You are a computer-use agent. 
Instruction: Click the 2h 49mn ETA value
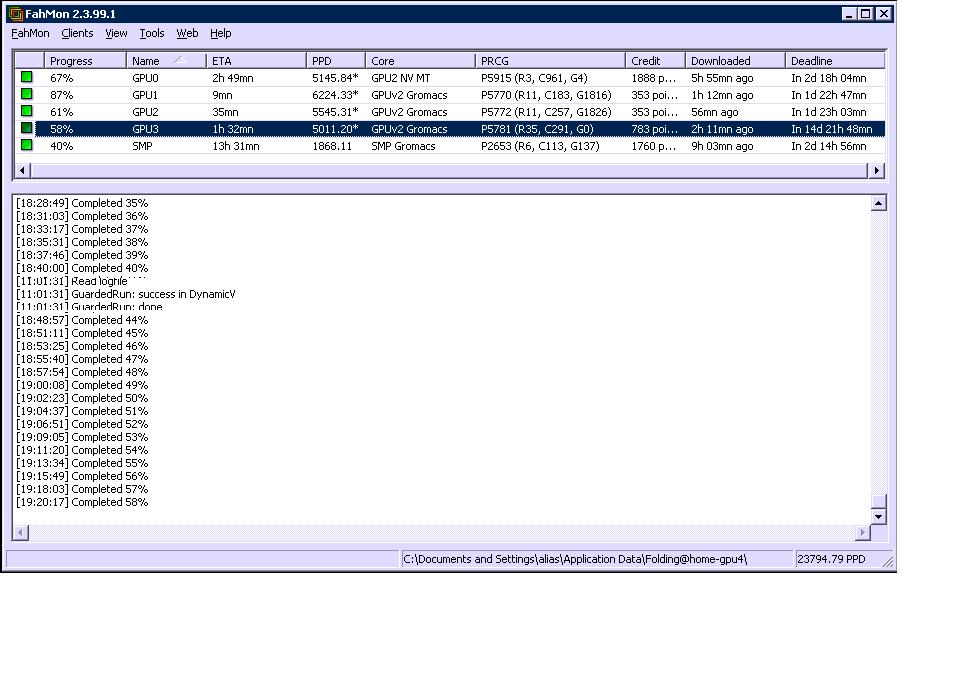233,78
